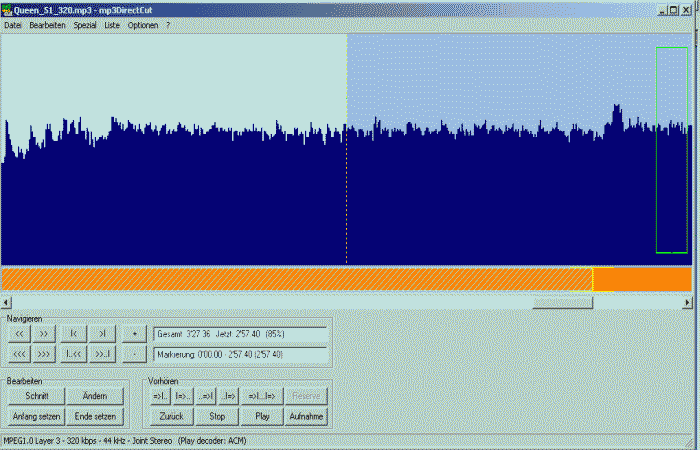Zoom out with the - button

[x=135, y=354]
